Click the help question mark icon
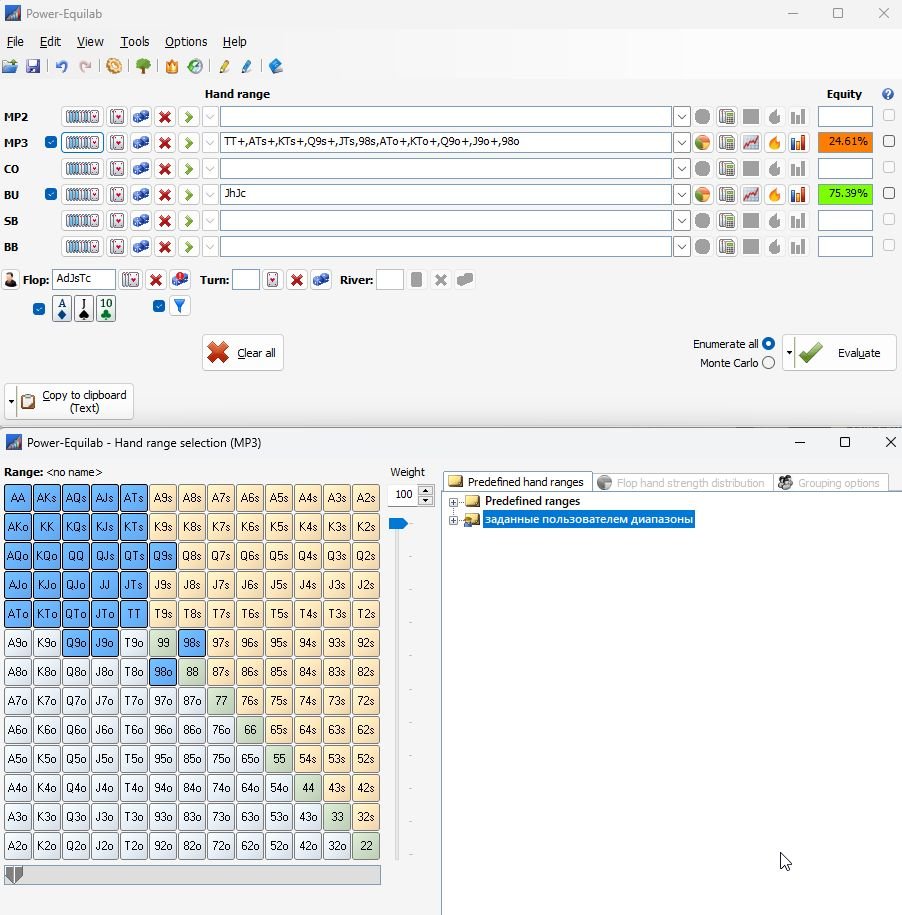This screenshot has height=915, width=902. pos(888,94)
